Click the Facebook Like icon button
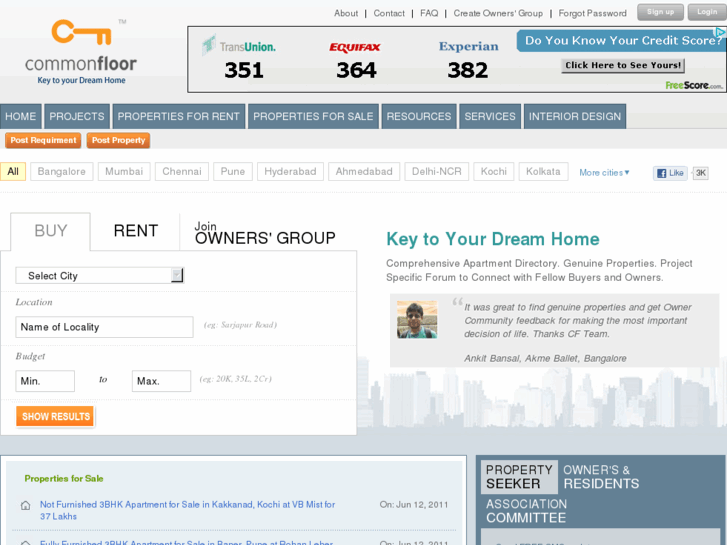The width and height of the screenshot is (727, 545). (670, 173)
